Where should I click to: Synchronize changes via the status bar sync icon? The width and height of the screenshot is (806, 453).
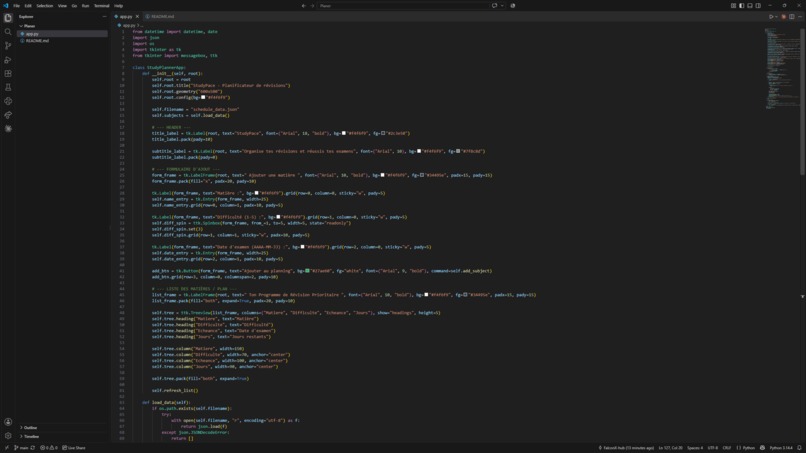(33, 448)
